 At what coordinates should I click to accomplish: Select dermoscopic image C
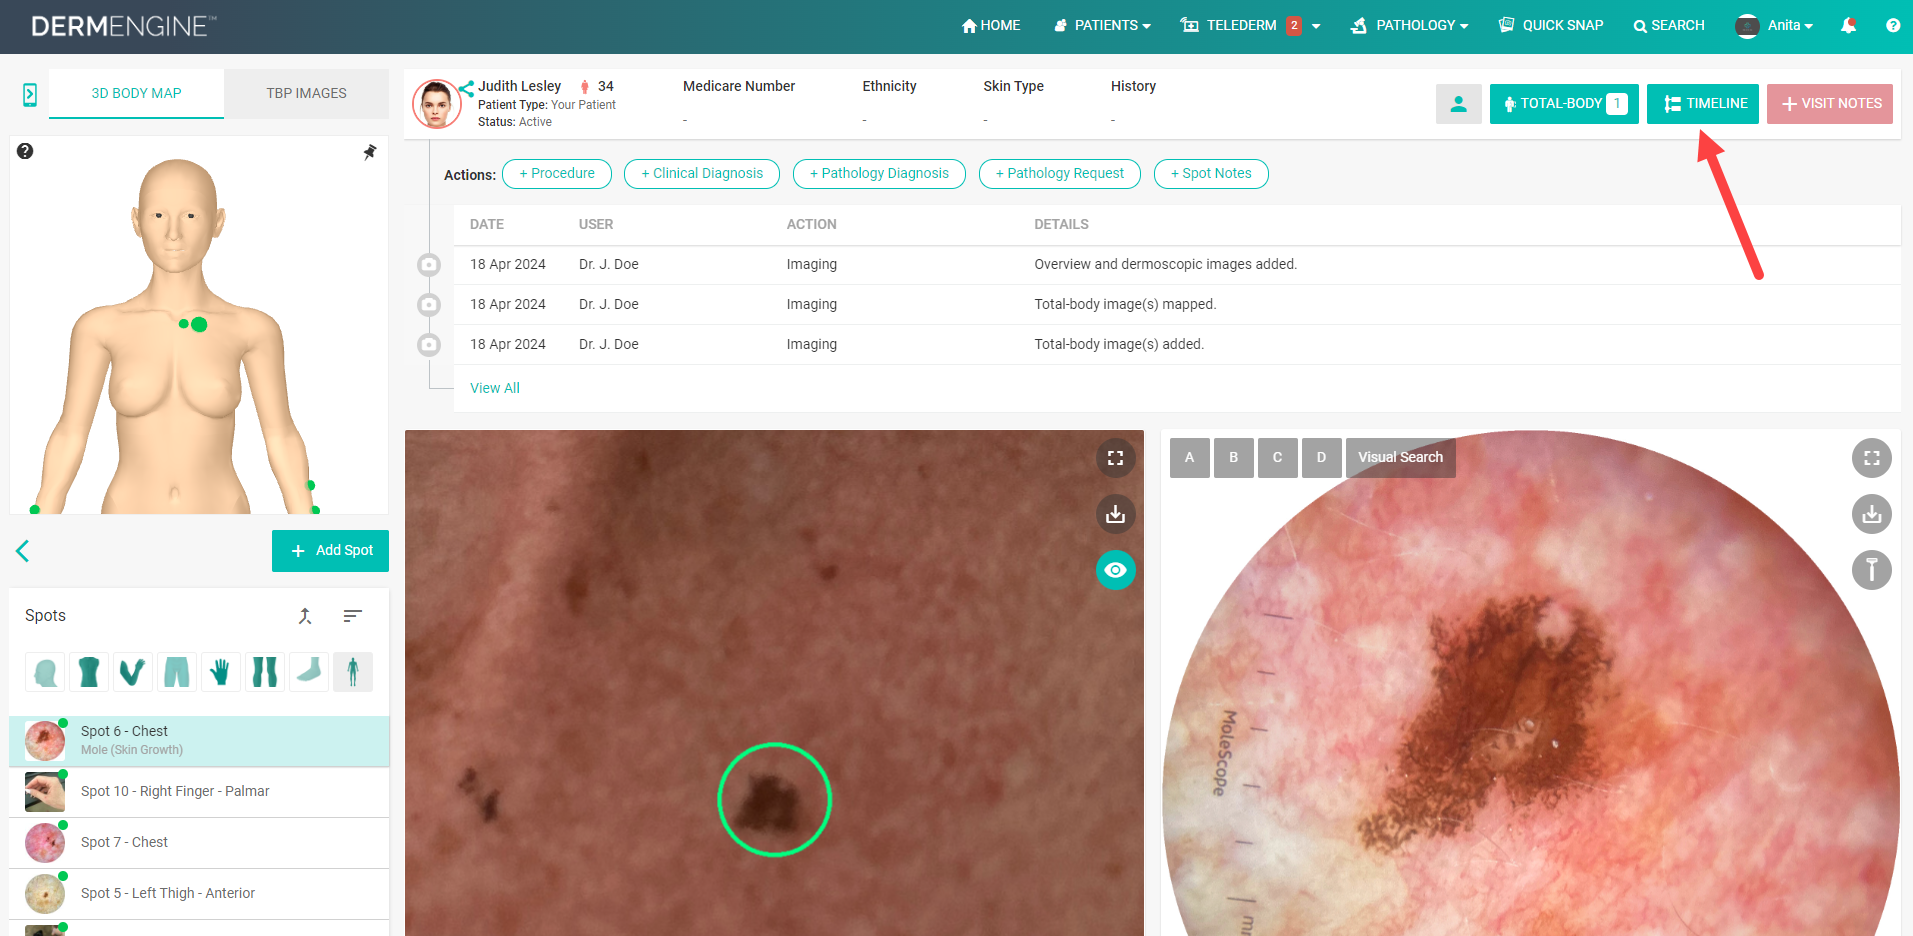coord(1278,458)
